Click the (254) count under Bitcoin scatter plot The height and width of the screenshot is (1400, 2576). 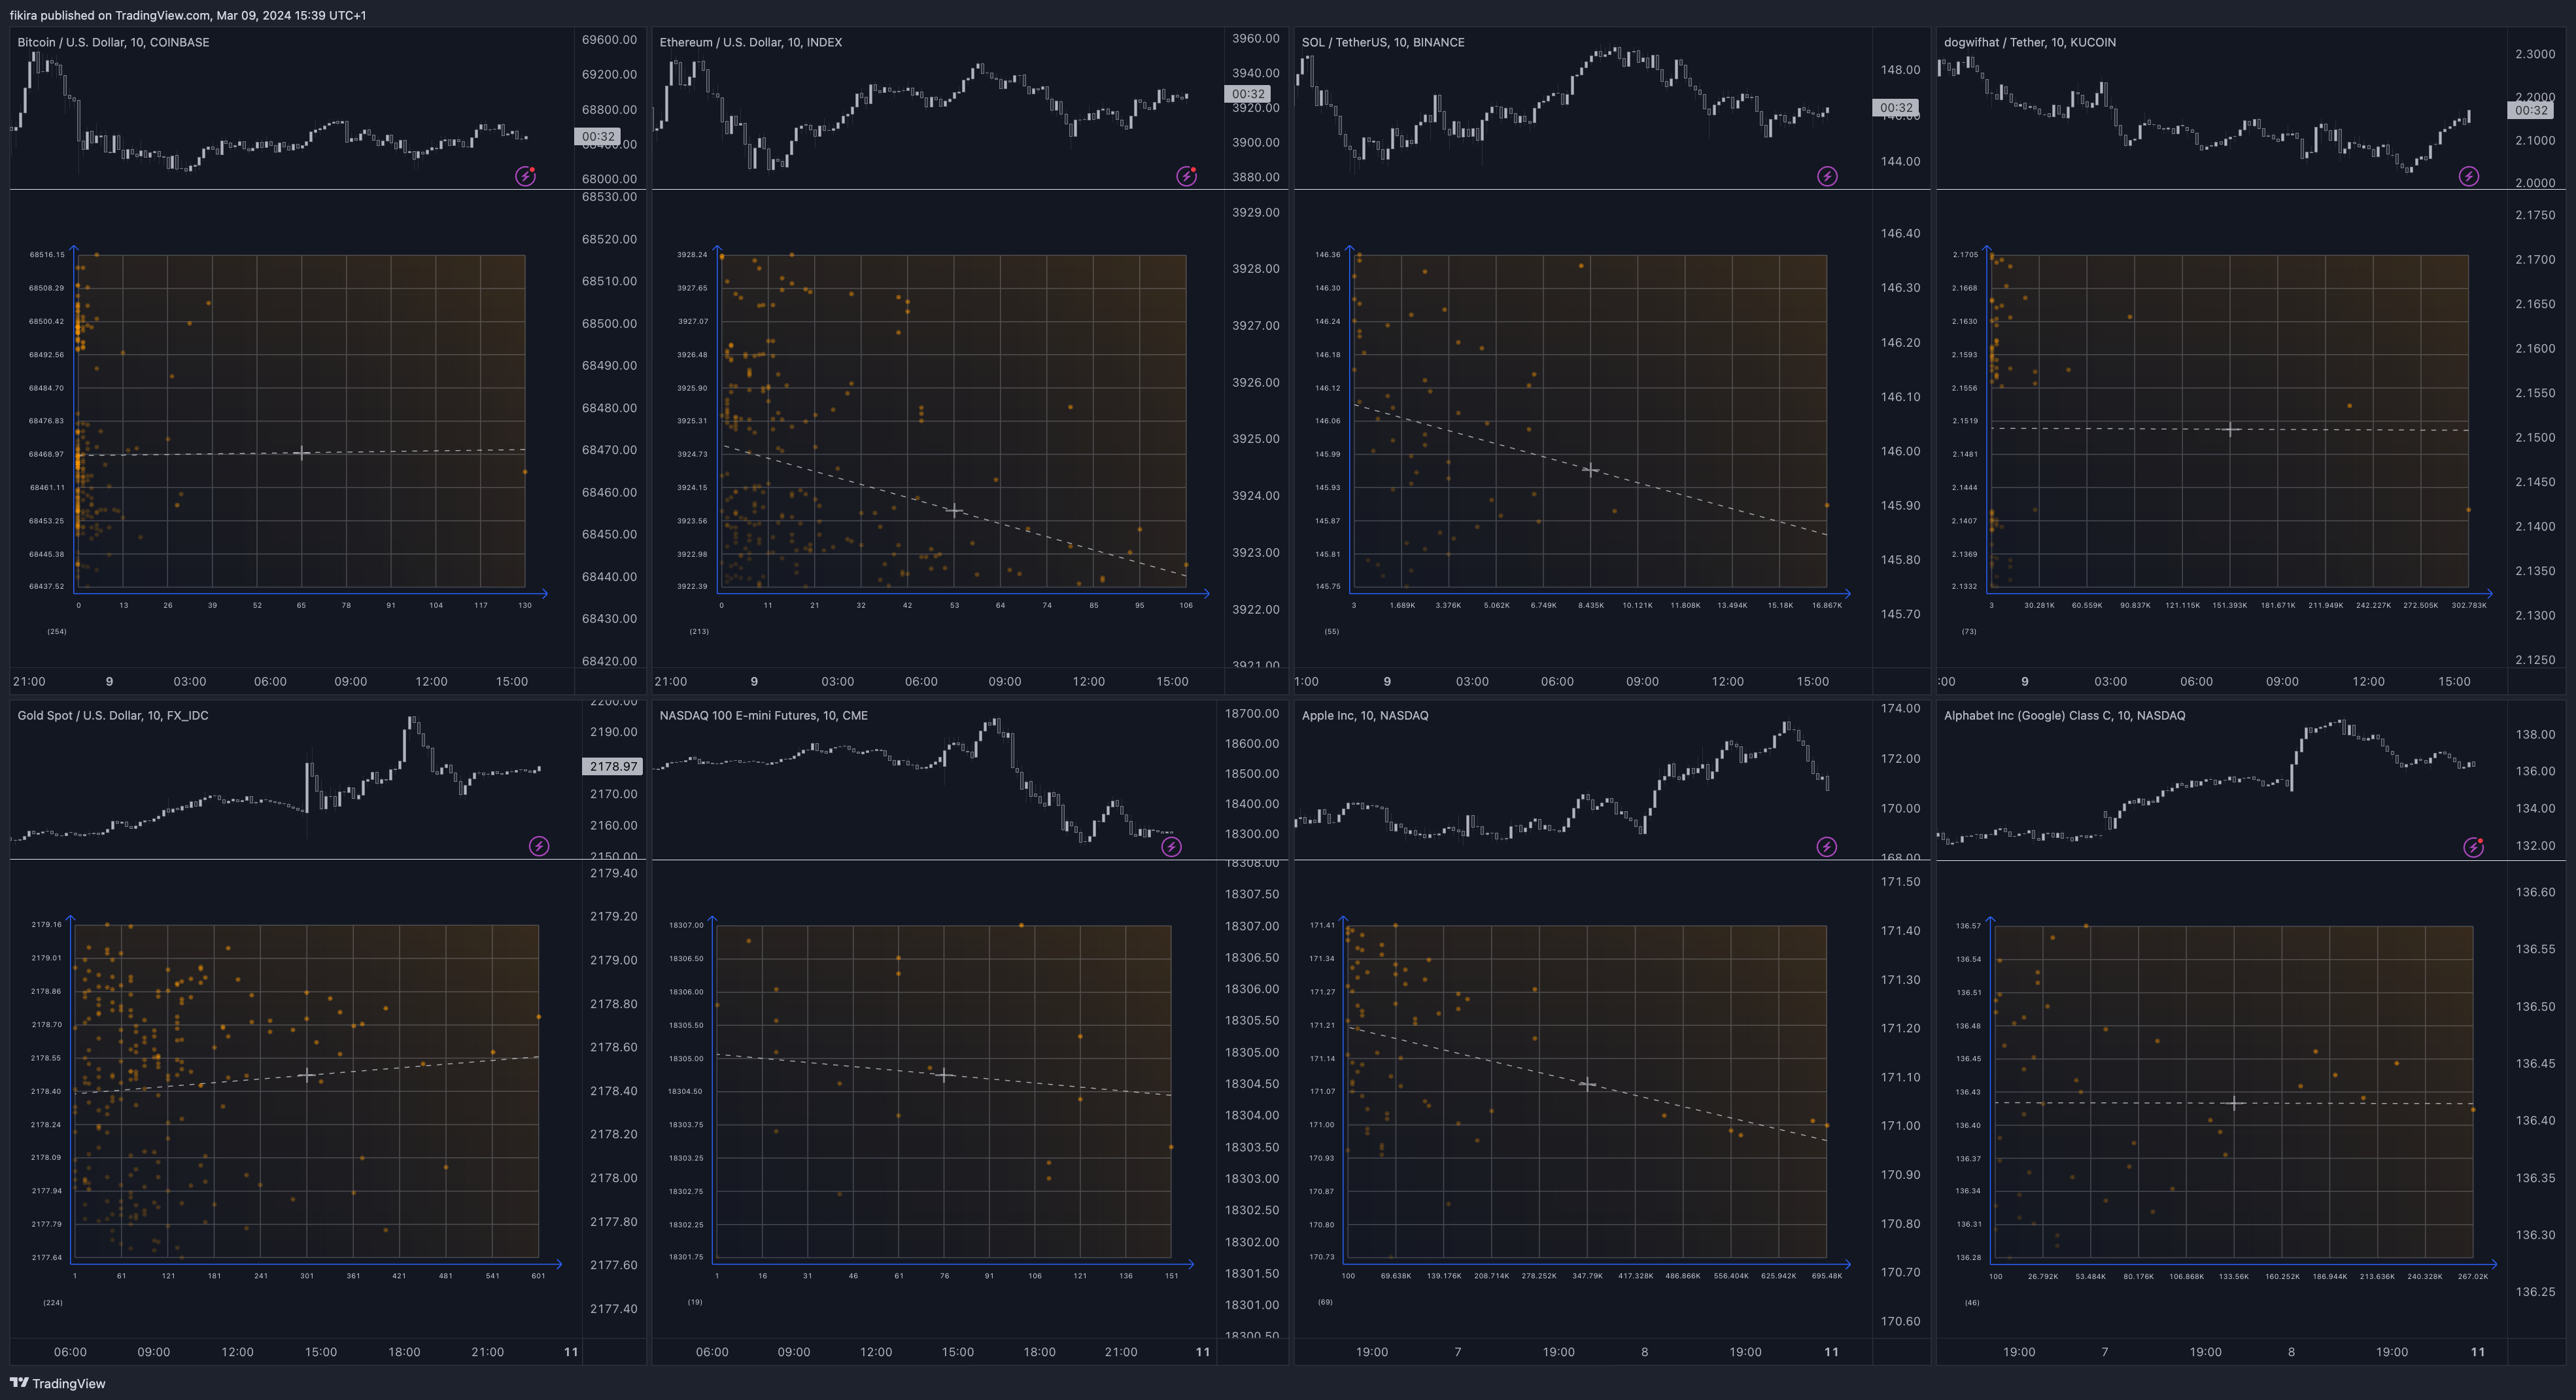coord(57,631)
